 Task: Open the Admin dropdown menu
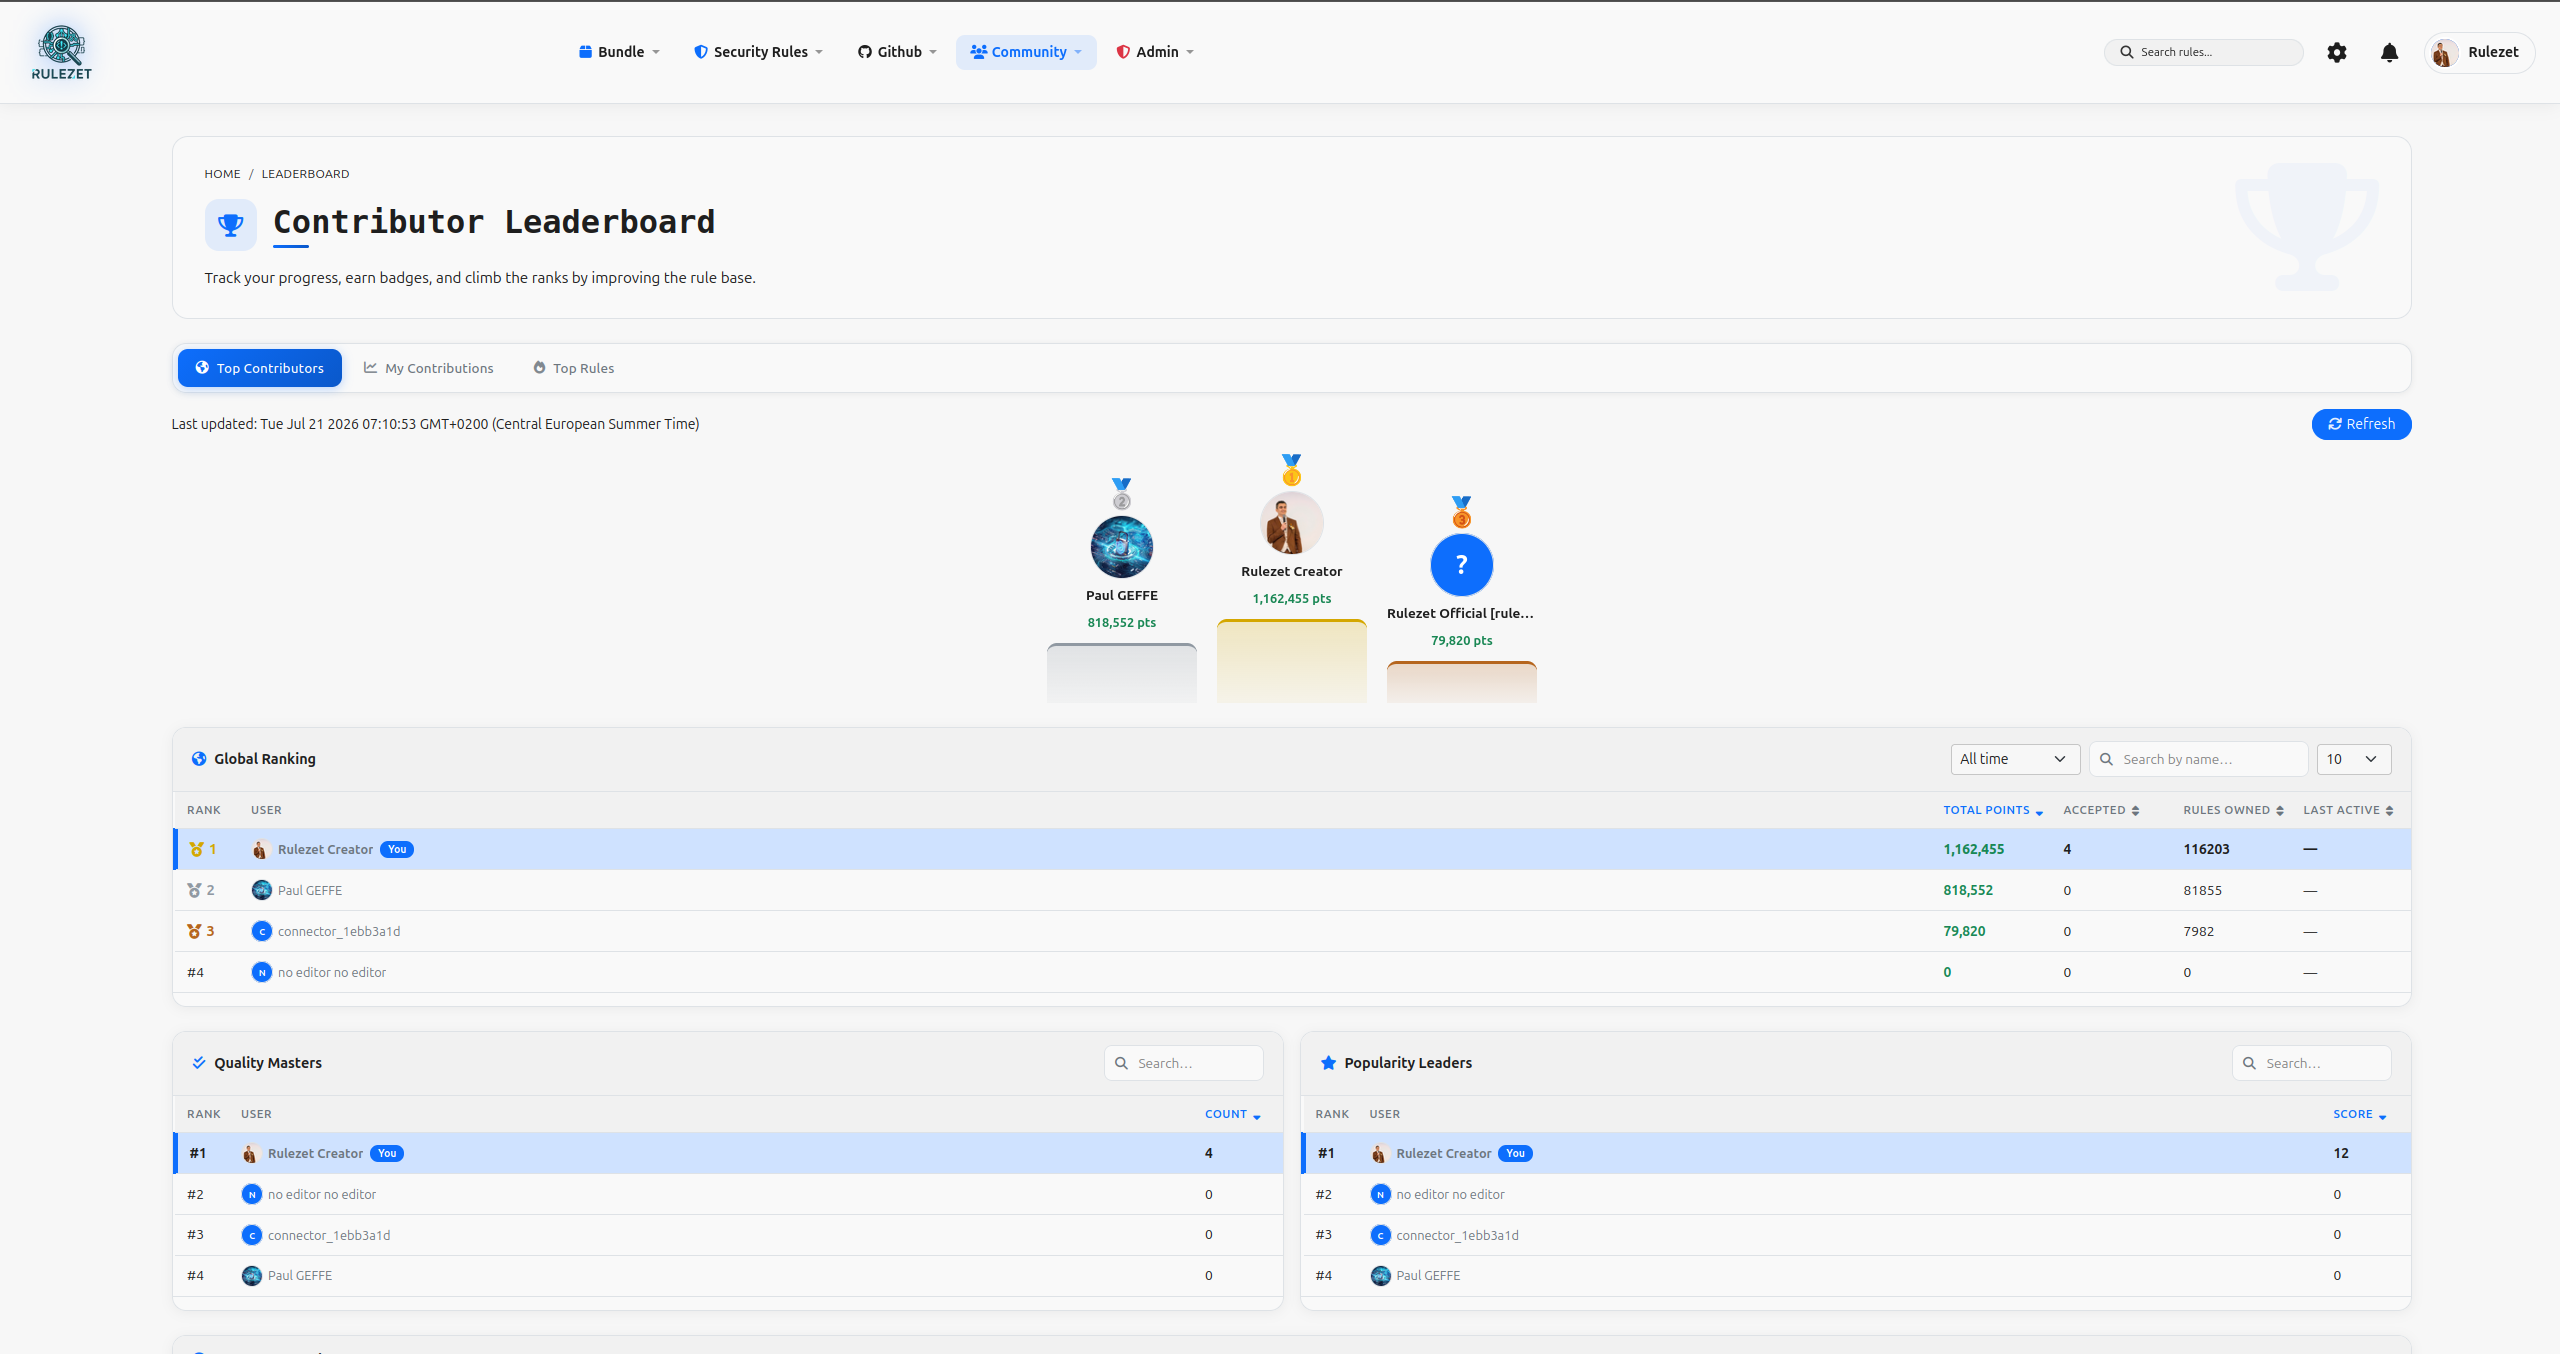point(1155,52)
